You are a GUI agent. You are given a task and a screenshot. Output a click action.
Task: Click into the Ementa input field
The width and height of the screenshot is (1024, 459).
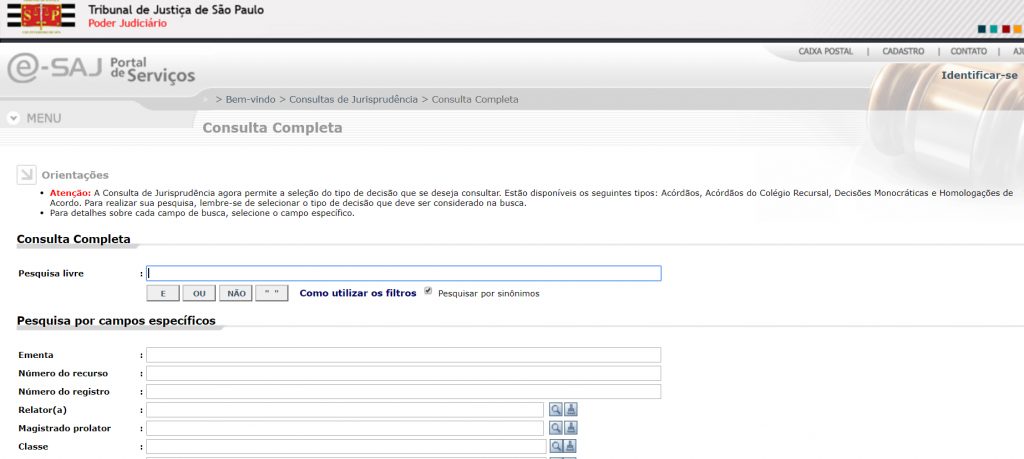(404, 355)
